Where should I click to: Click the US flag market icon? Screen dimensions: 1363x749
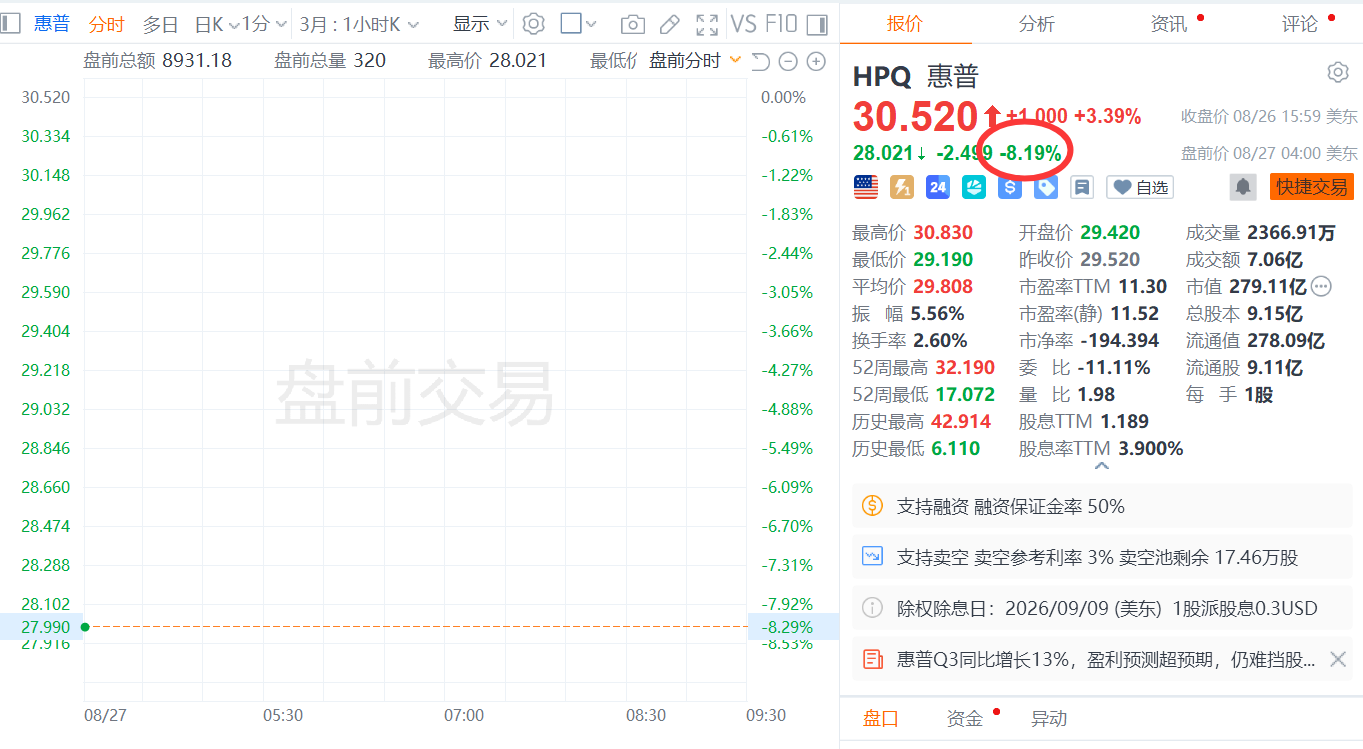865,187
